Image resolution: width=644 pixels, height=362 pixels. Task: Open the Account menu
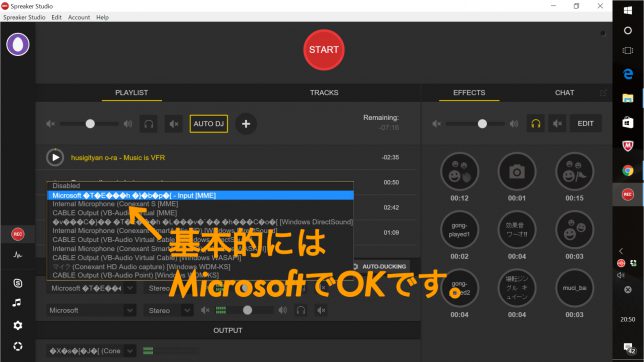(79, 17)
